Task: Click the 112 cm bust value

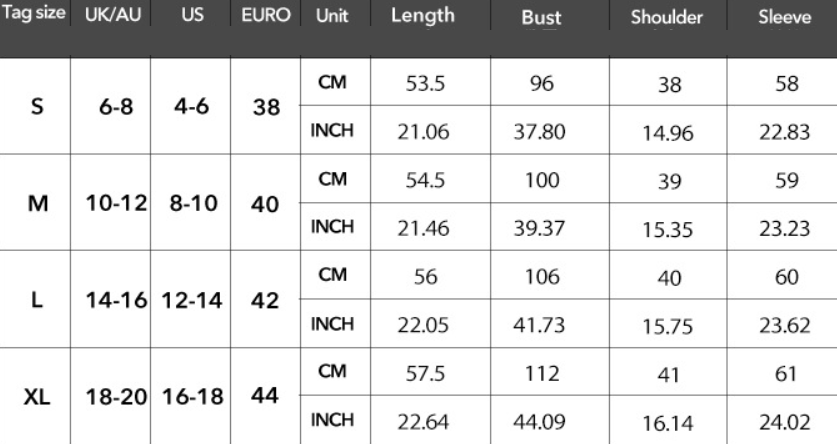Action: click(541, 374)
